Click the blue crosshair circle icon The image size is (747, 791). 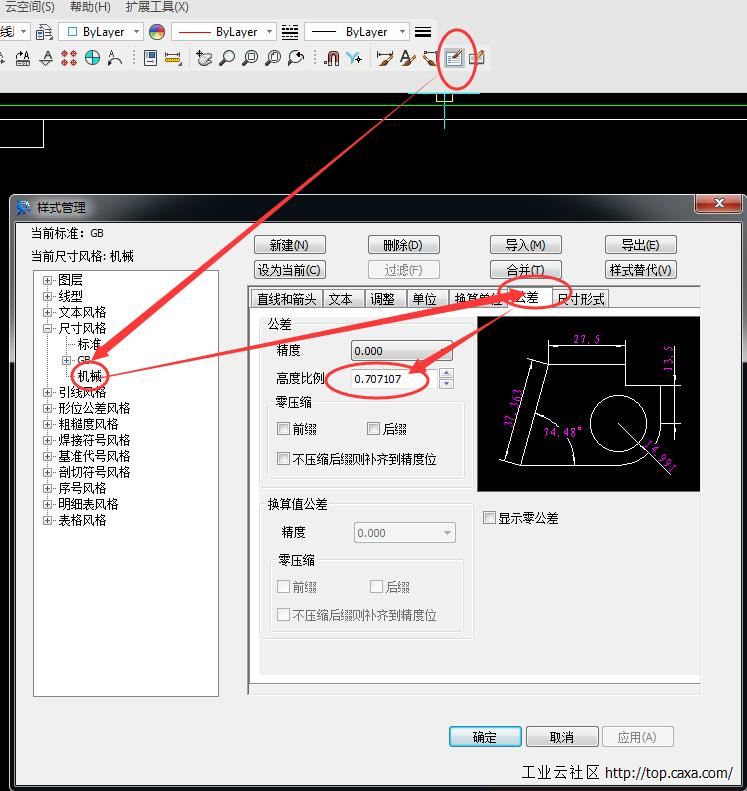click(x=92, y=58)
